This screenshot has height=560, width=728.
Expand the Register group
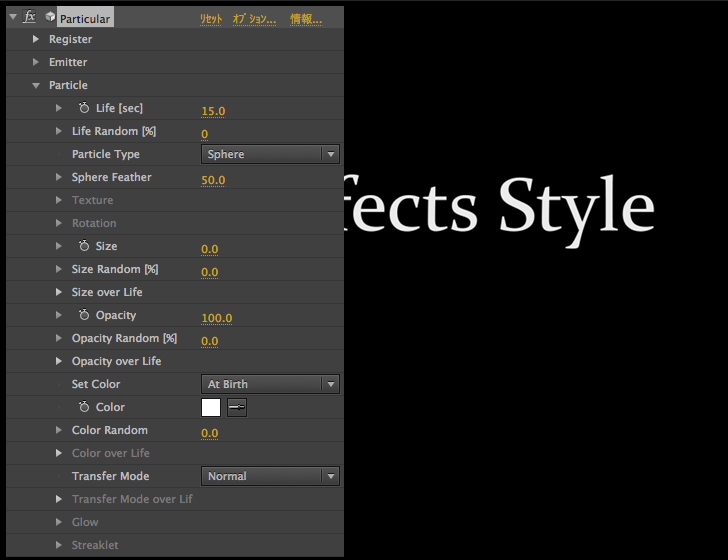(36, 39)
